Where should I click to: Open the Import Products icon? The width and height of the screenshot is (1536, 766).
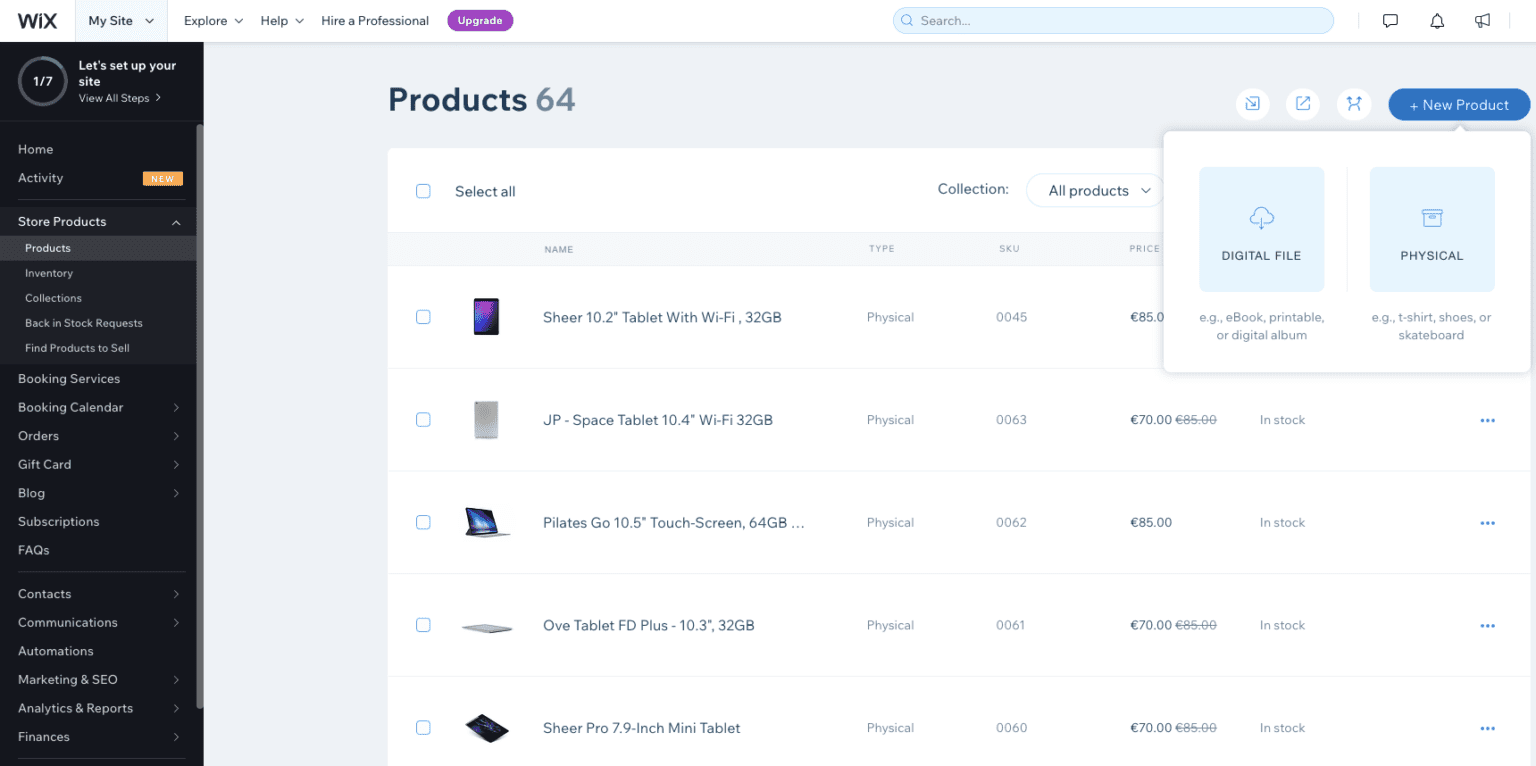point(1252,103)
